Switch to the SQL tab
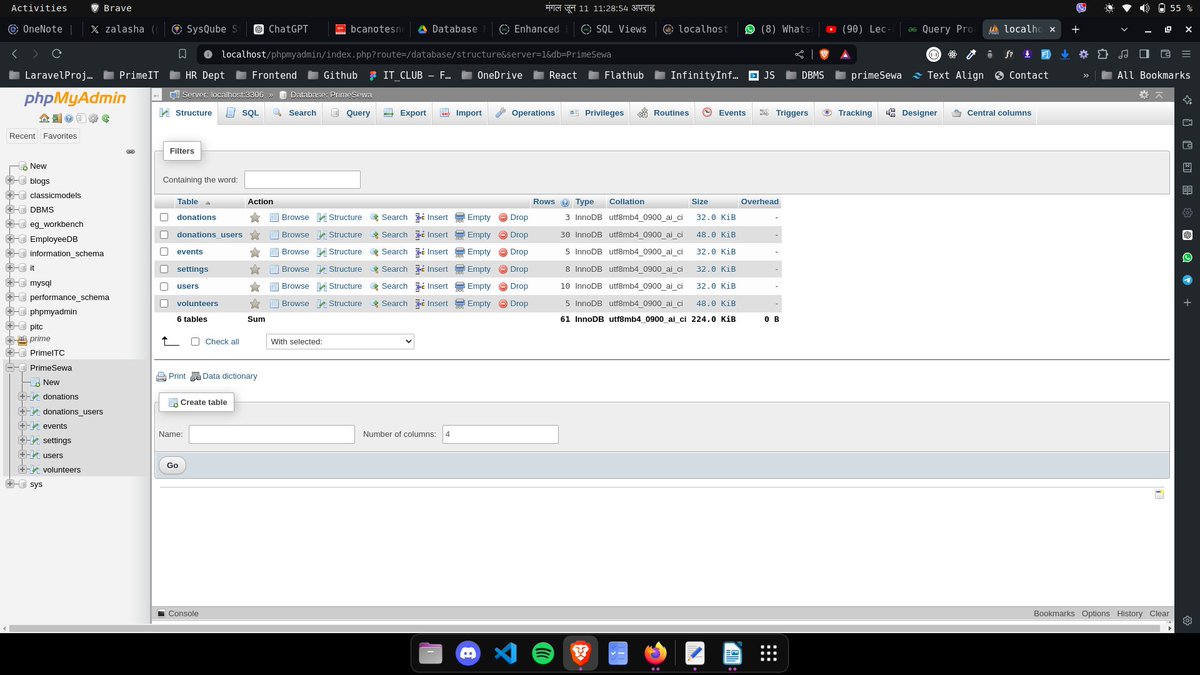Image resolution: width=1200 pixels, height=675 pixels. pos(242,113)
